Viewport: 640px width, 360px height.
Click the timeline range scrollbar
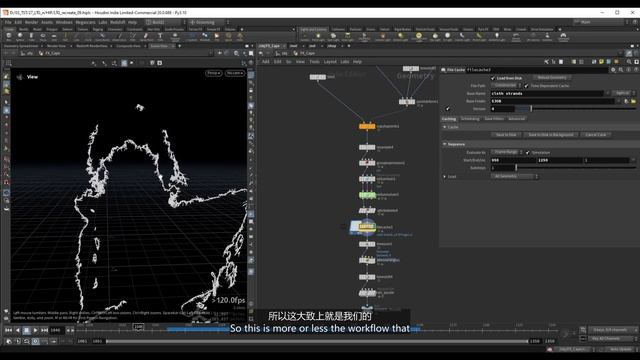(x=317, y=341)
